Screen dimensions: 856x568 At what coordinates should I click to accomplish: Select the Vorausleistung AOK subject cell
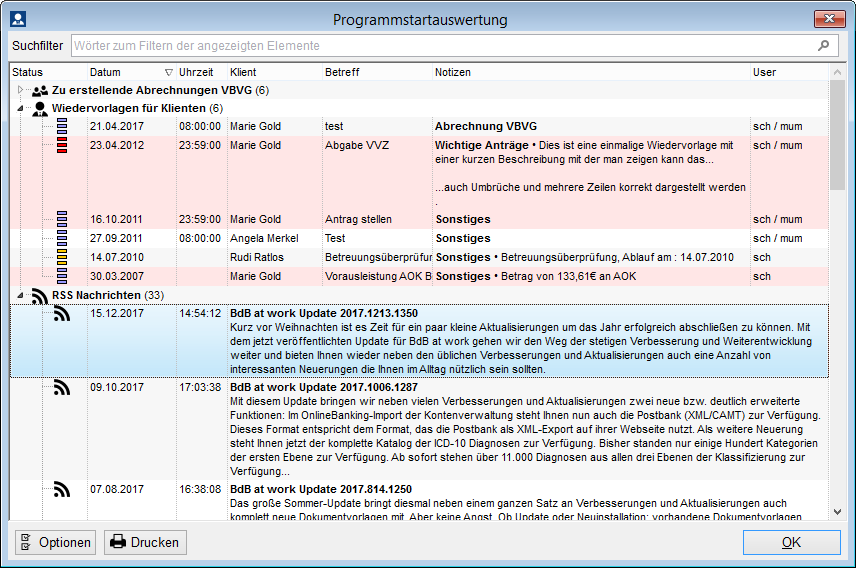[378, 276]
